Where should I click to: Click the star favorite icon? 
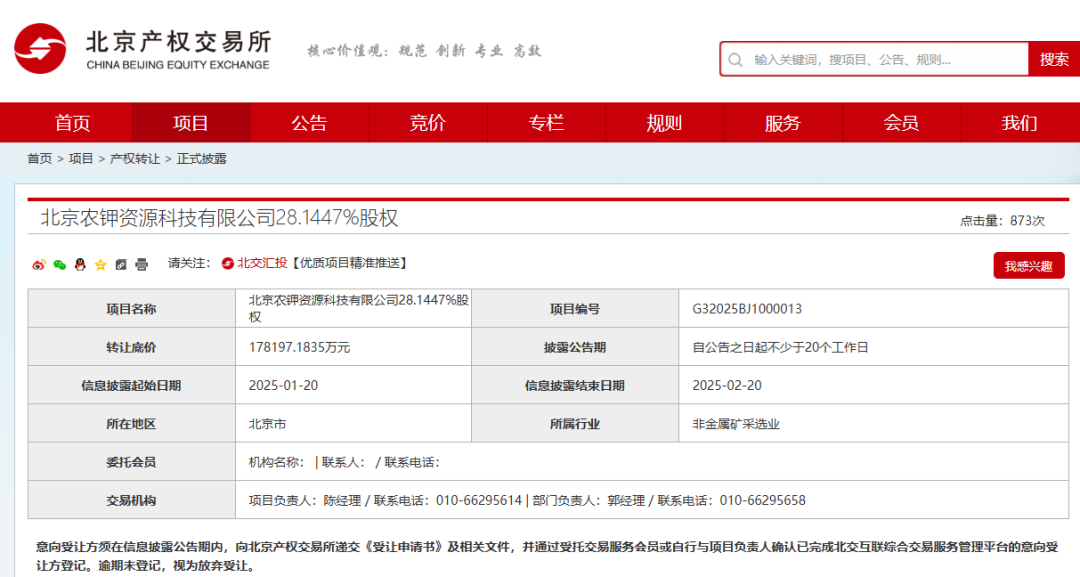tap(101, 264)
